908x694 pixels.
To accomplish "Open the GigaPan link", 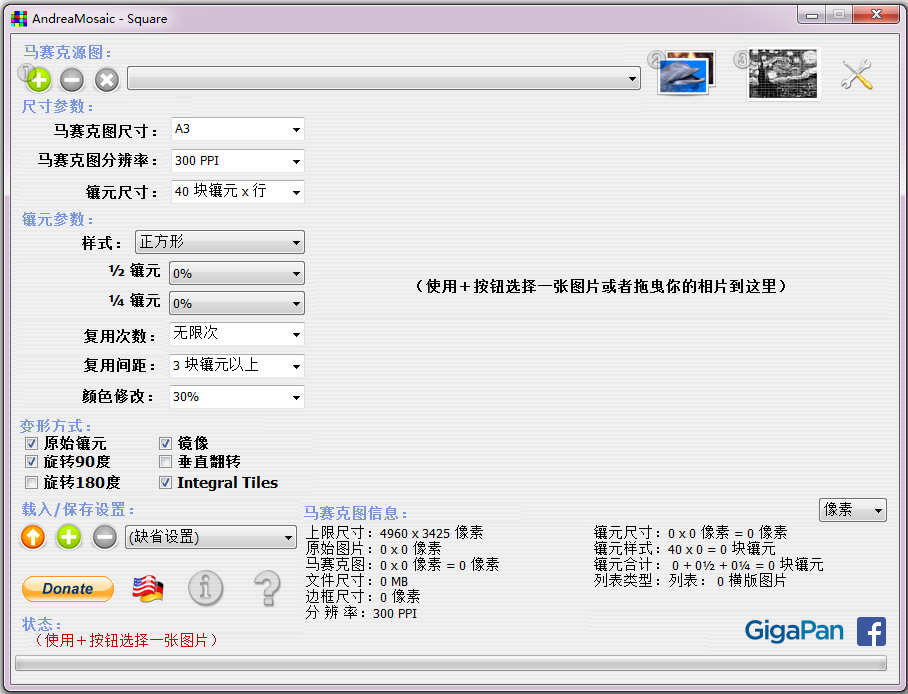I will pos(794,631).
